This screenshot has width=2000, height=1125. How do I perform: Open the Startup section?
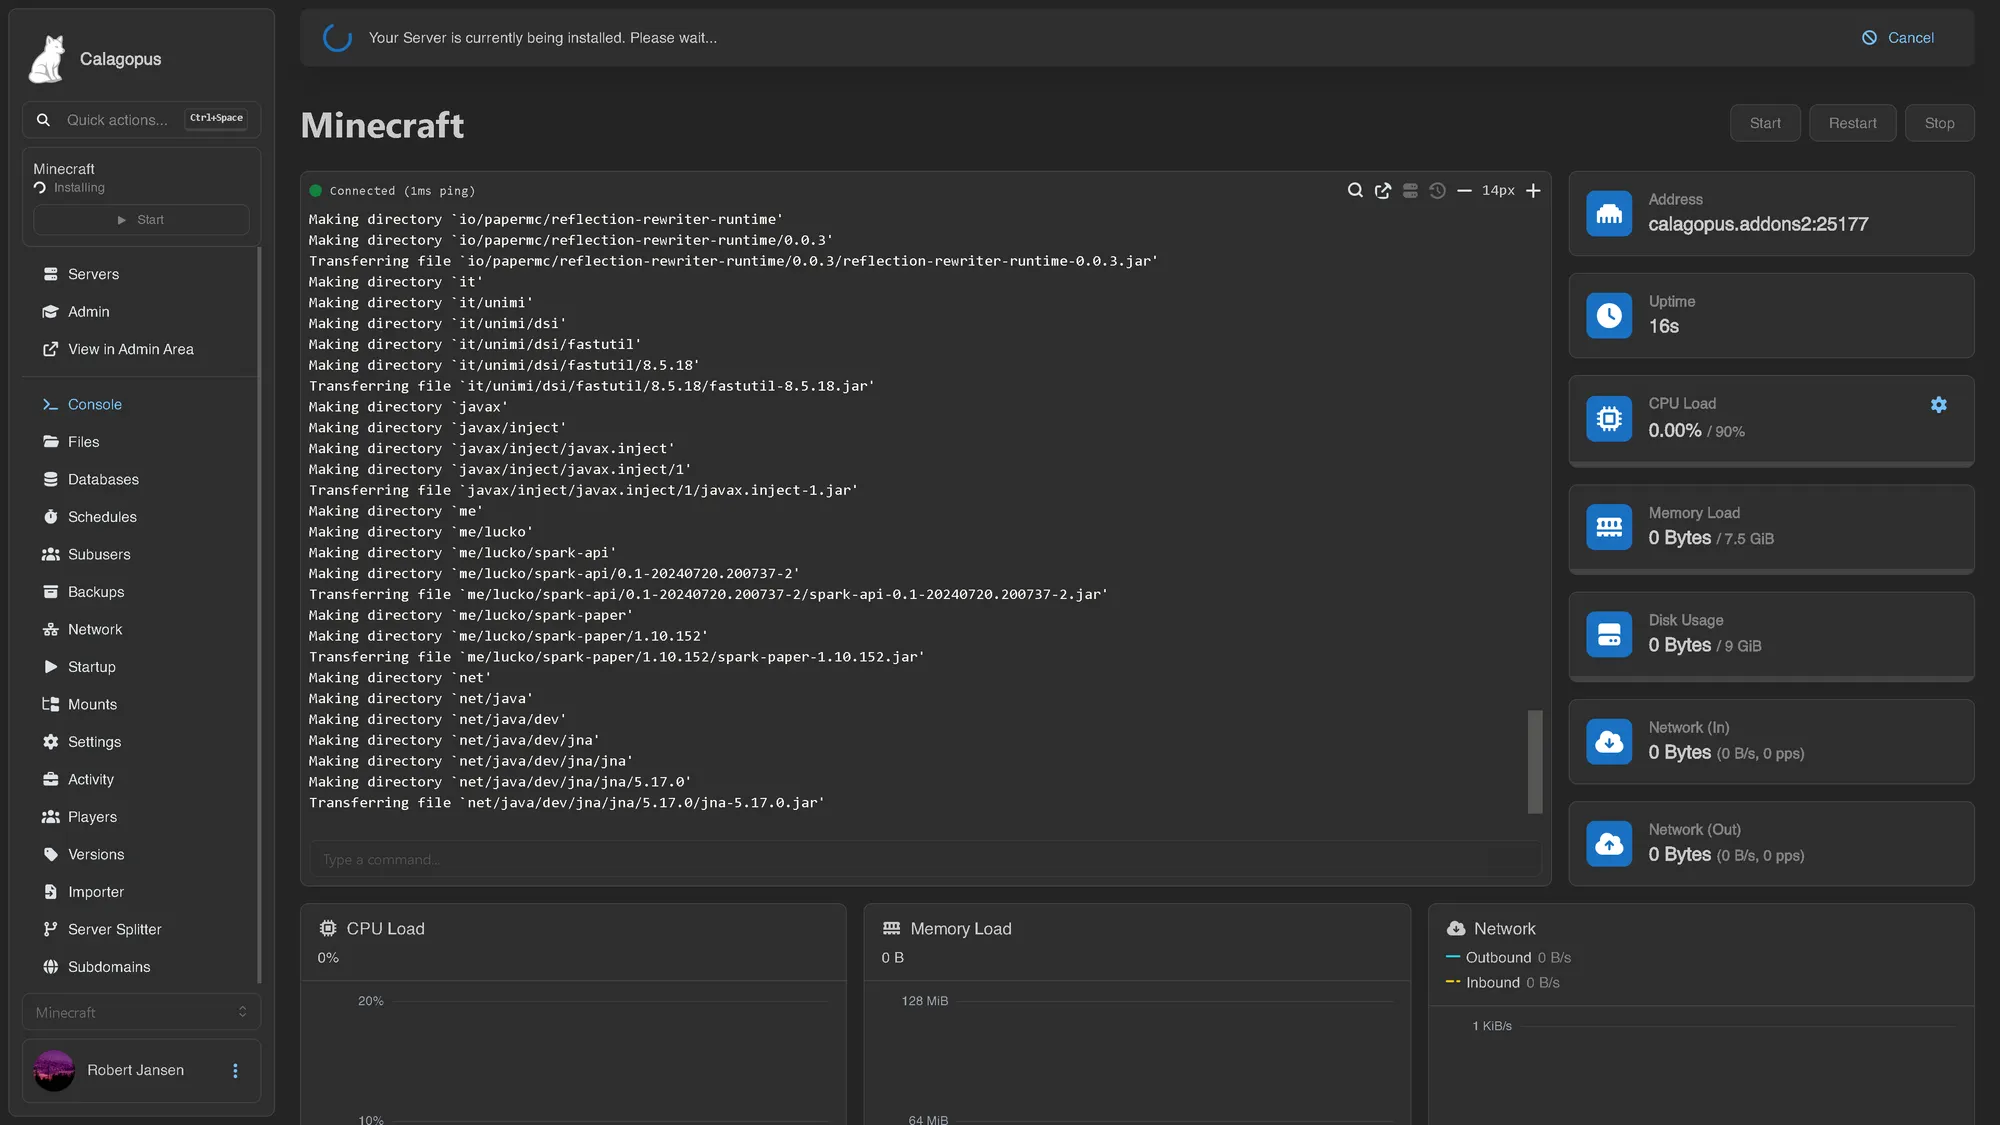(141, 667)
